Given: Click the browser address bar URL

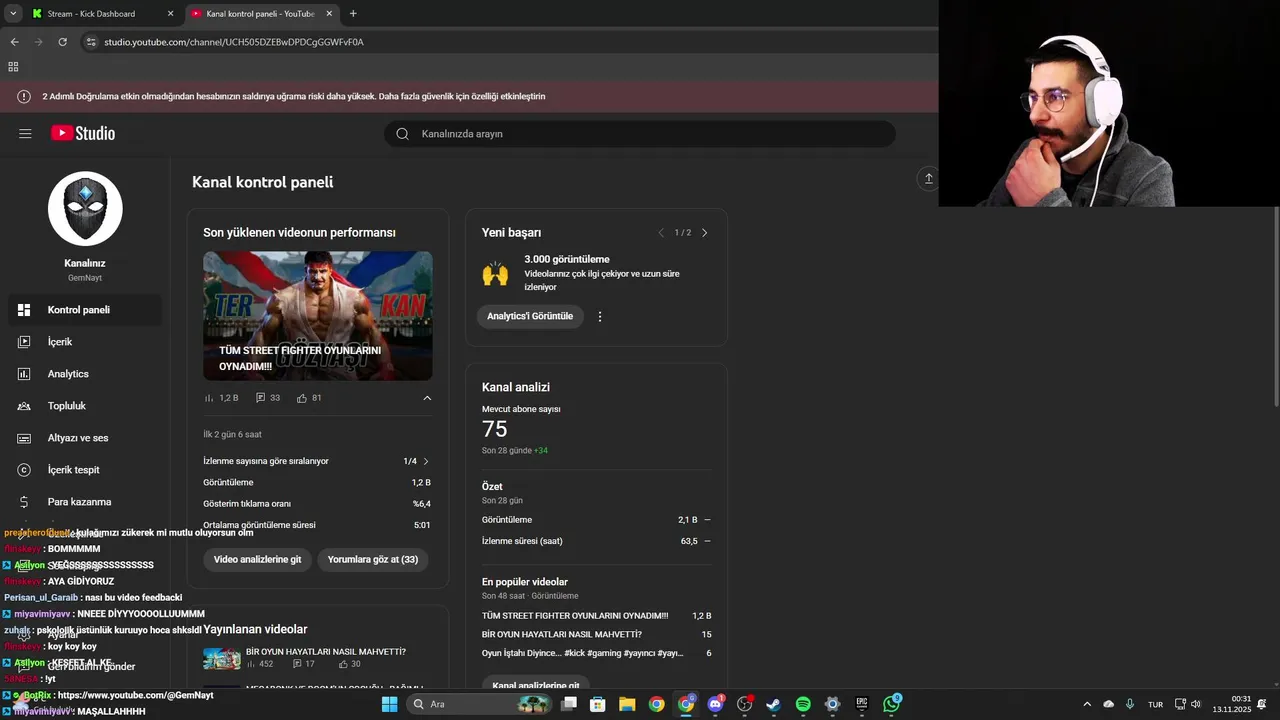Looking at the screenshot, I should pos(234,42).
